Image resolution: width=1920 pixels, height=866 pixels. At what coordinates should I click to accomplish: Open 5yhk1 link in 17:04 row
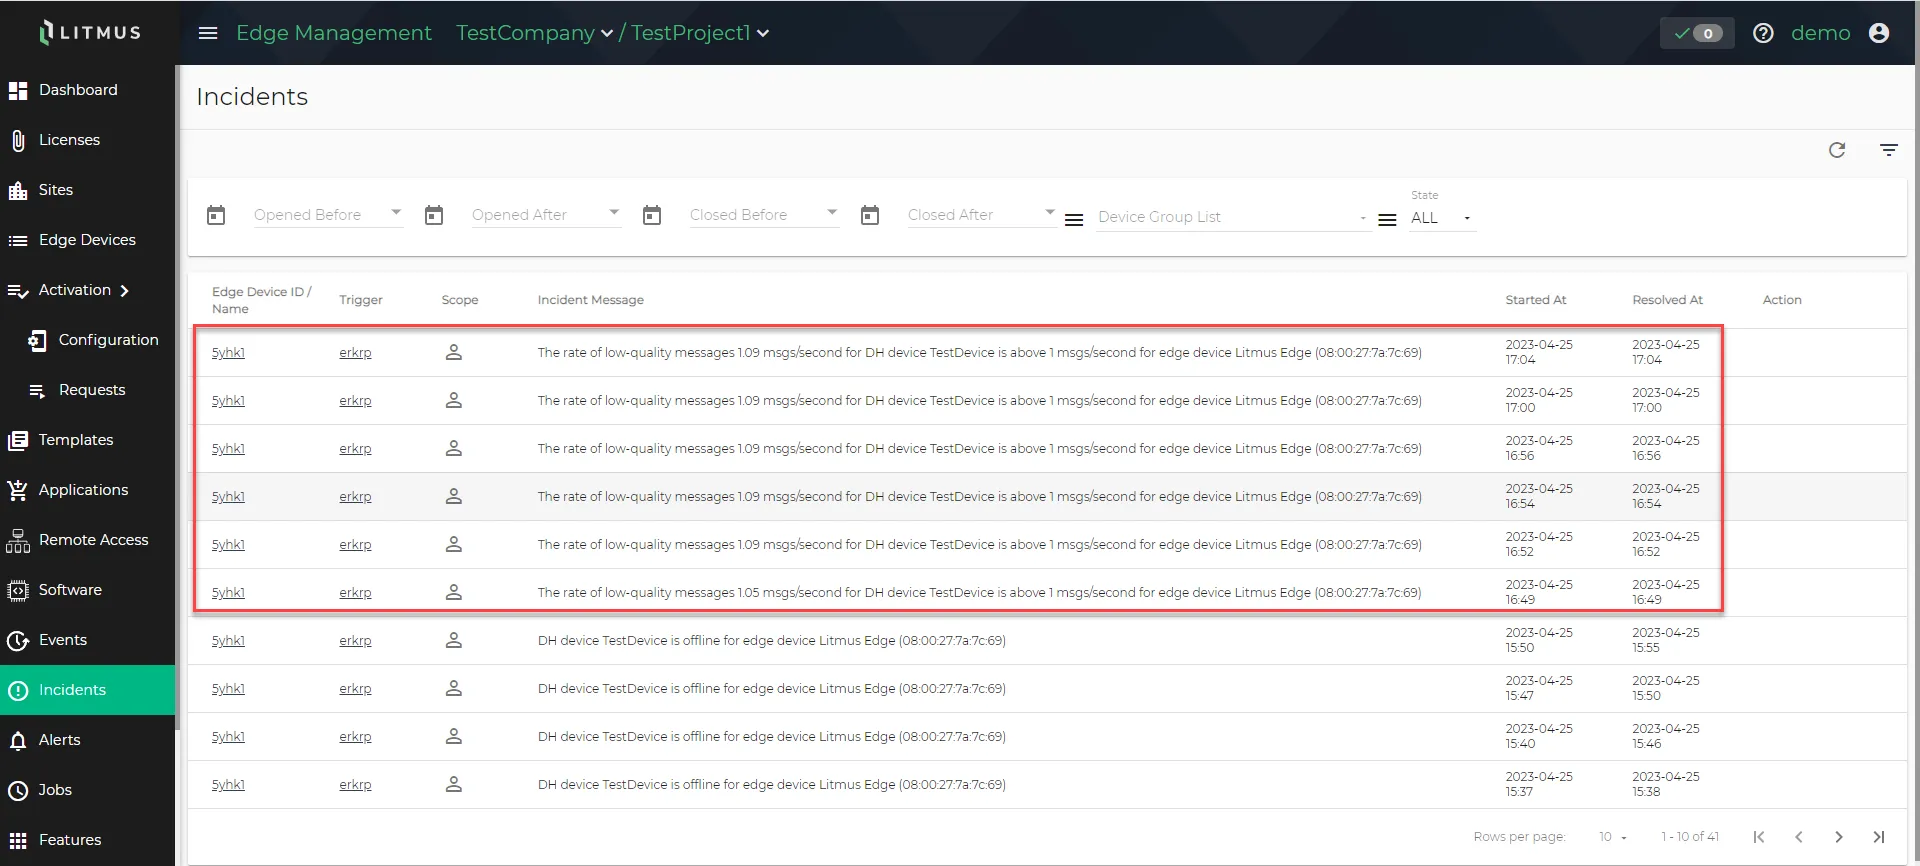pos(228,353)
